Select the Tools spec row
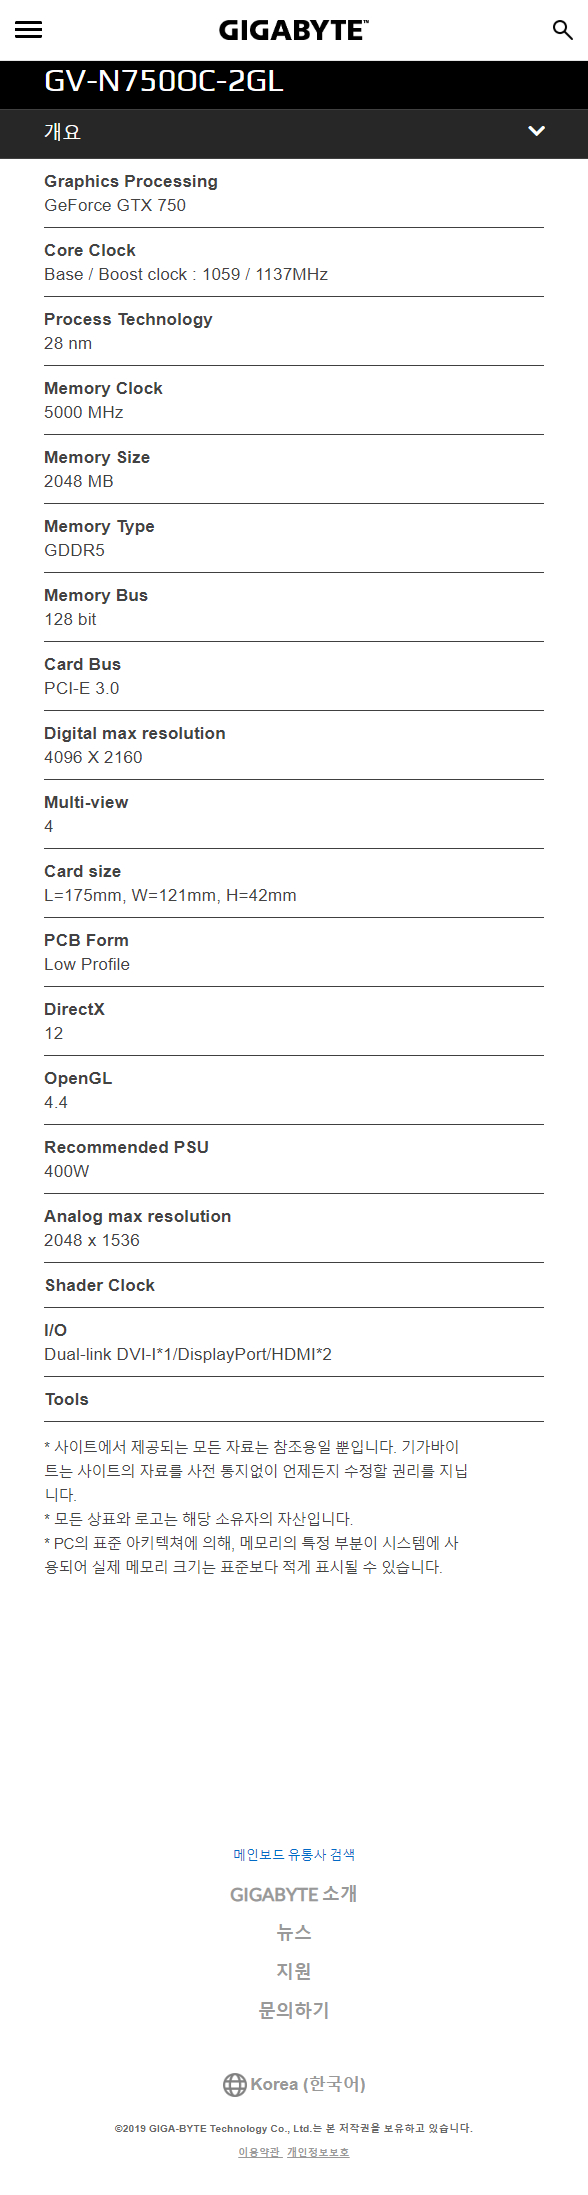The width and height of the screenshot is (588, 2195). click(294, 1399)
